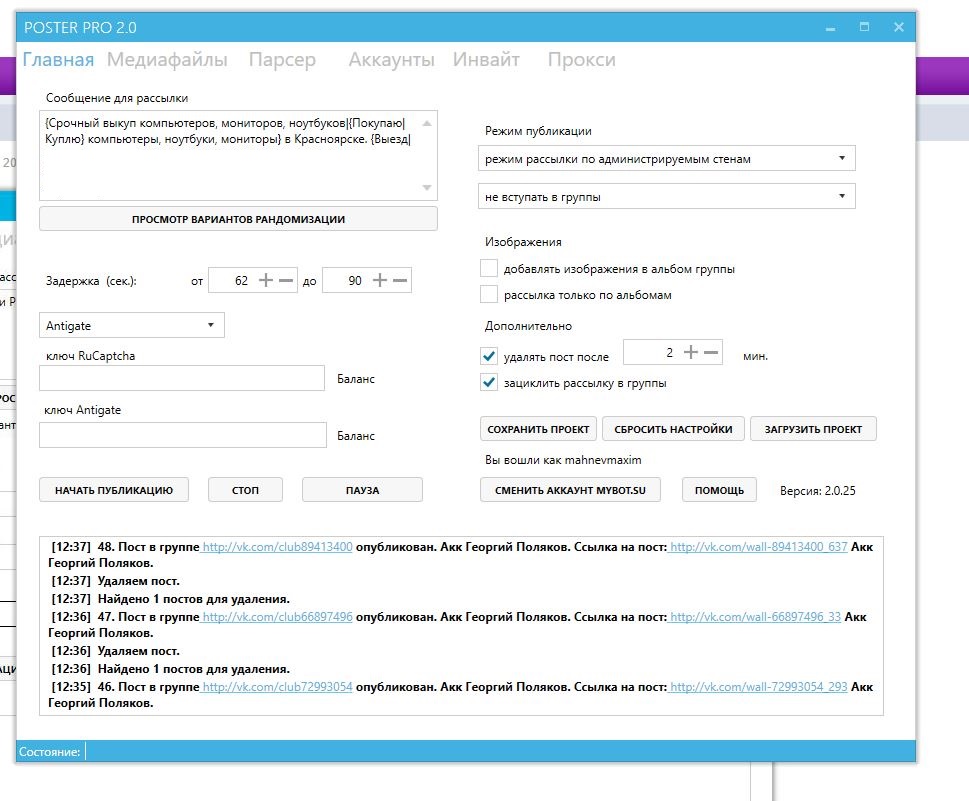Switch to the Главная tab
Image resolution: width=969 pixels, height=801 pixels.
click(x=58, y=60)
